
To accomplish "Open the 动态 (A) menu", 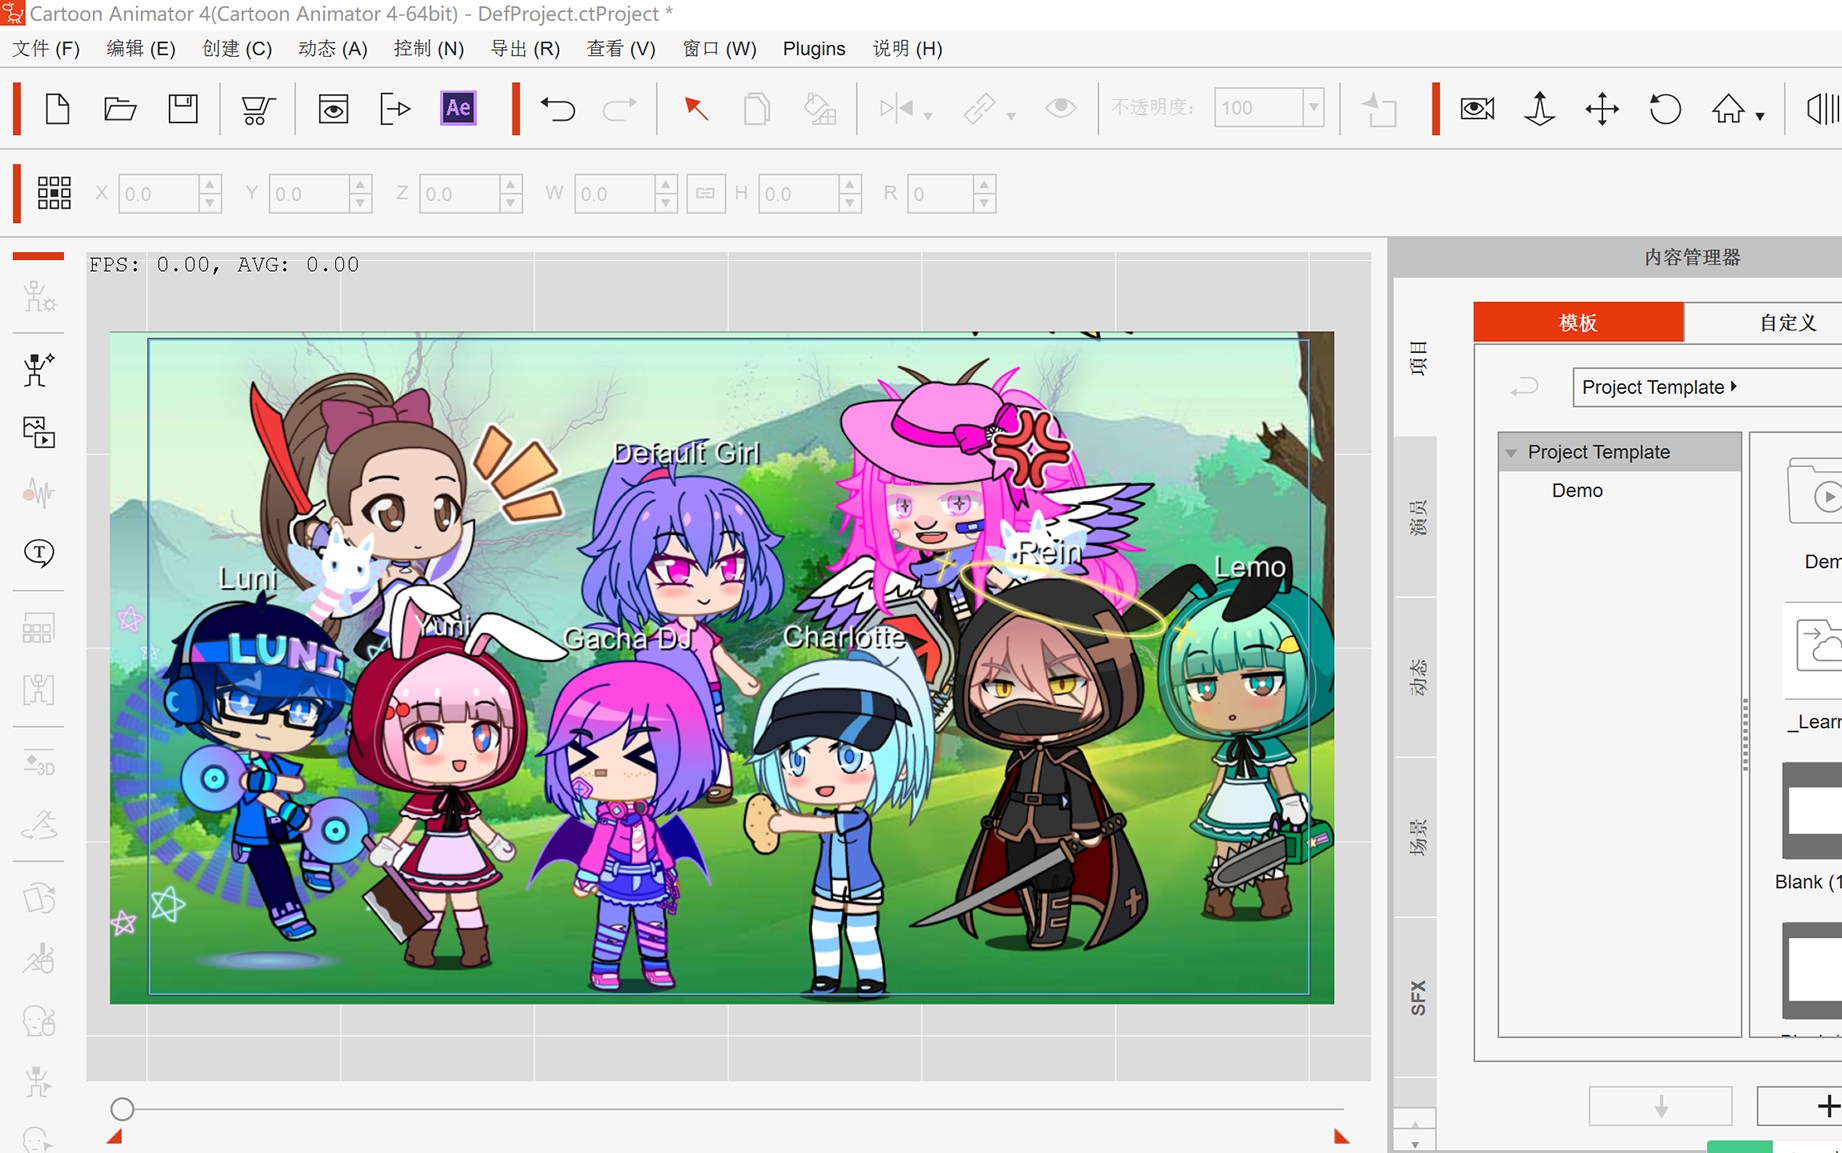I will click(333, 48).
